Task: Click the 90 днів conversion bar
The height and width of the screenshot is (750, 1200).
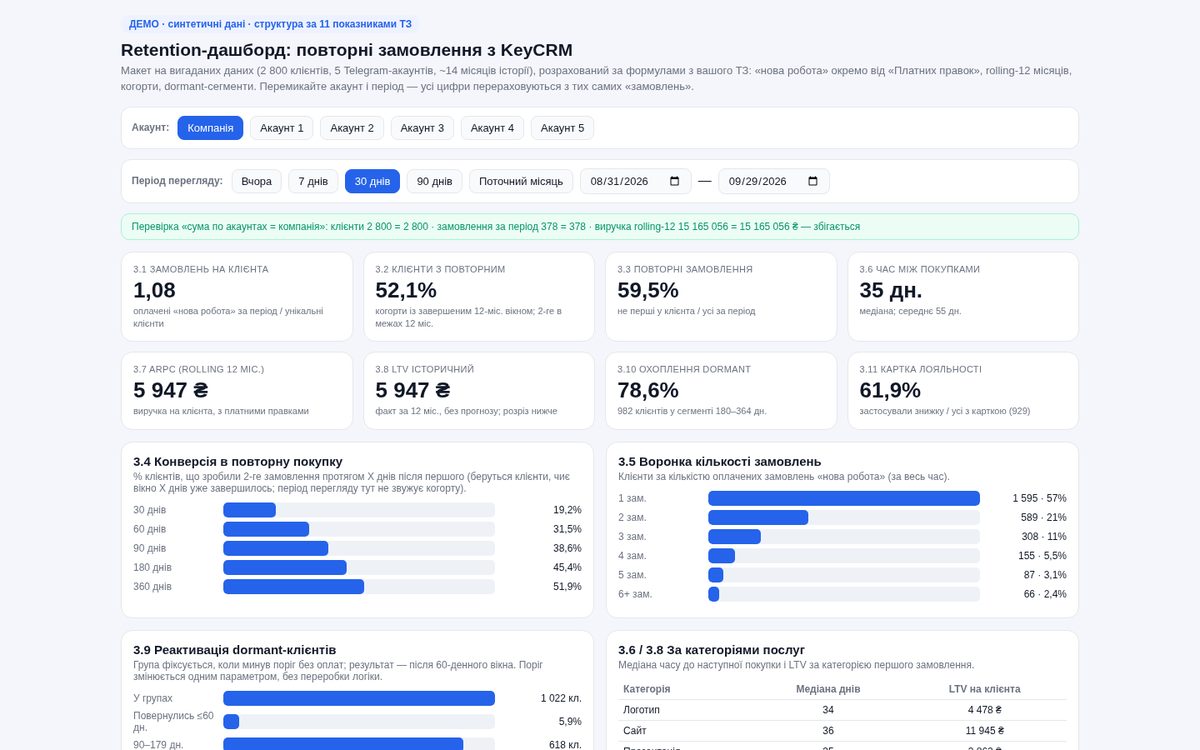Action: click(359, 548)
